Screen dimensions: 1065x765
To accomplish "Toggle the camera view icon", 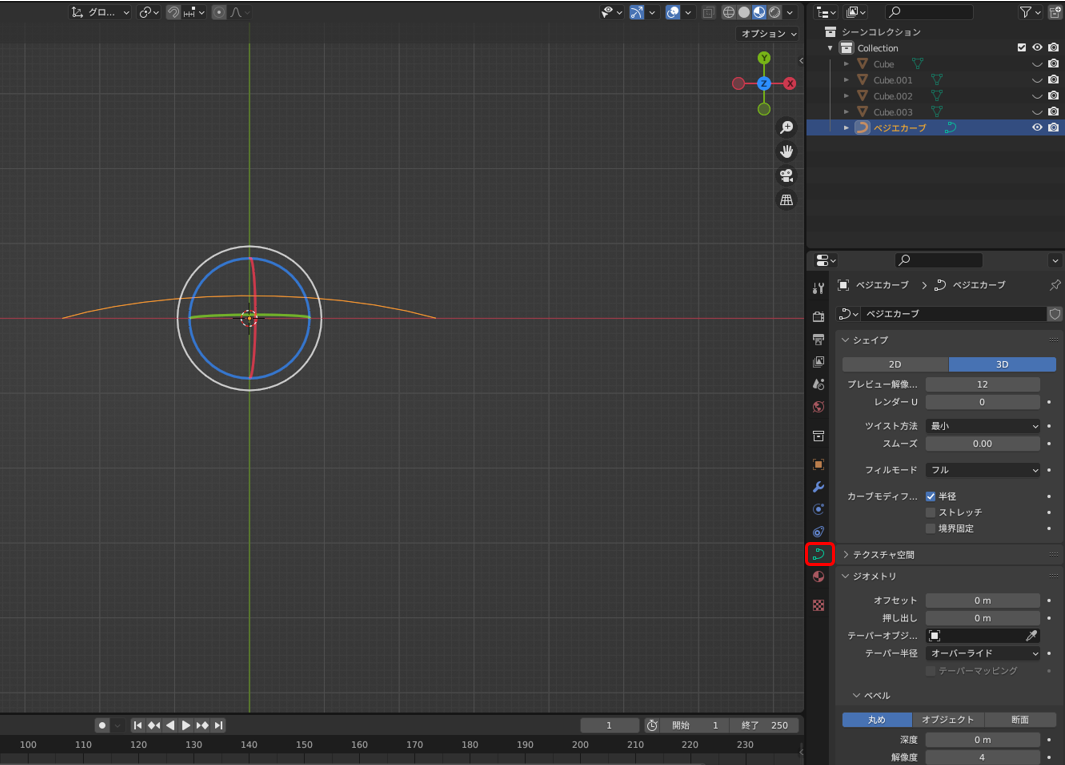I will tap(787, 176).
